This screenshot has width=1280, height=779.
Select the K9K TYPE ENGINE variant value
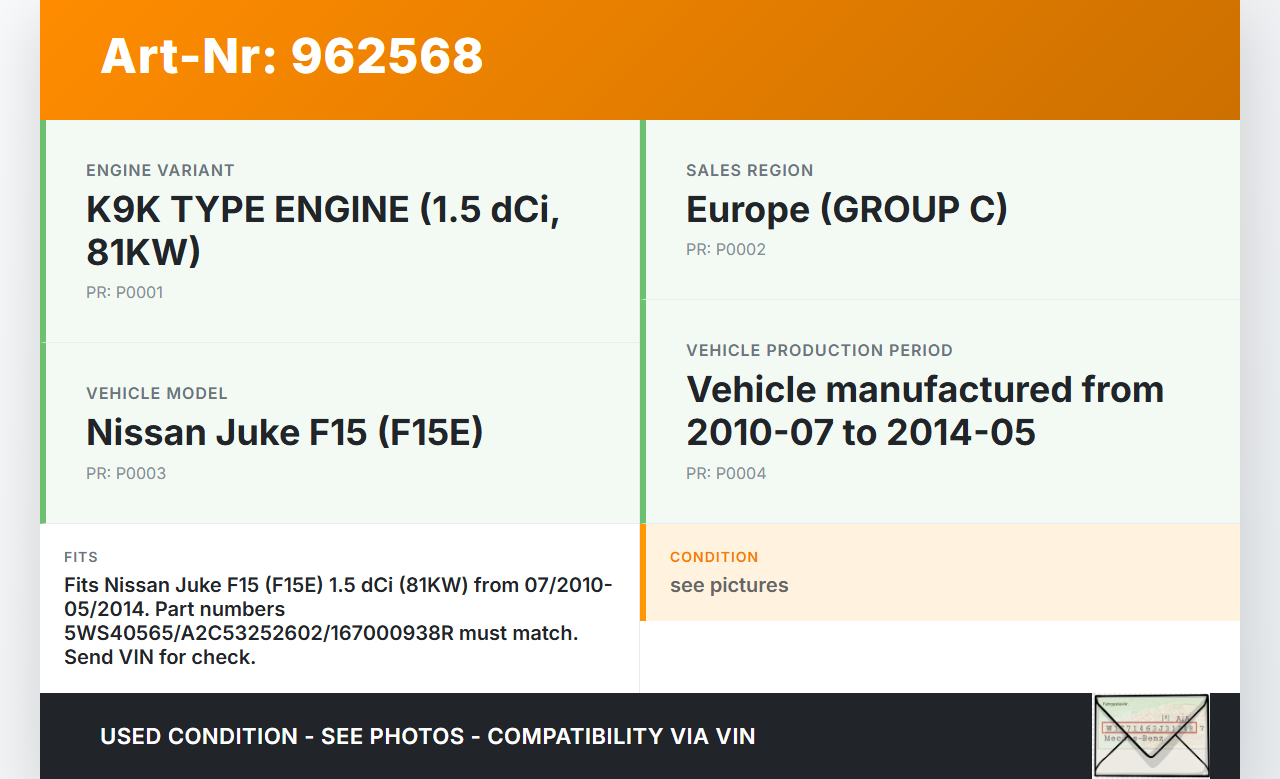322,230
